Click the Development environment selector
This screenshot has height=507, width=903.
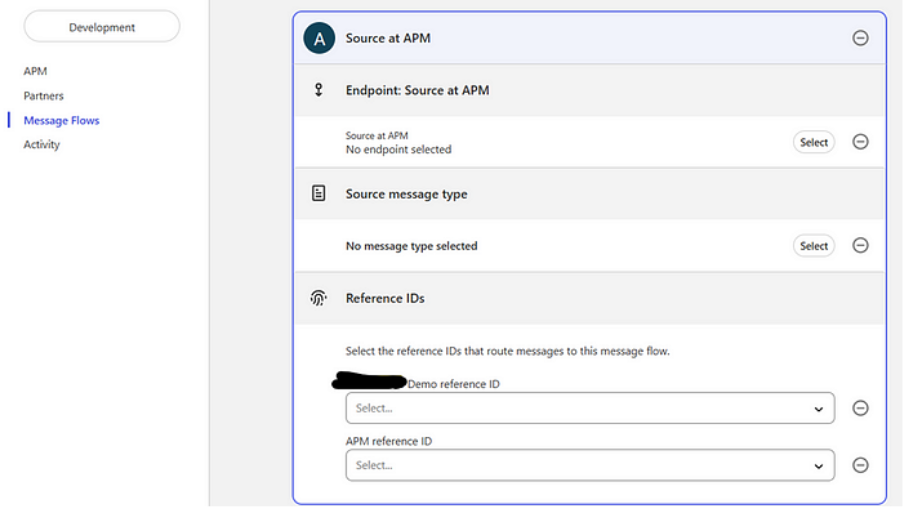(x=102, y=27)
